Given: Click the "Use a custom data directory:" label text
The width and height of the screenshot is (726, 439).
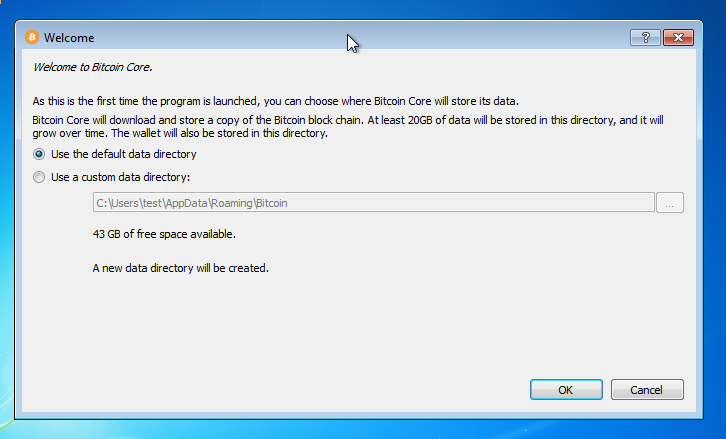Looking at the screenshot, I should pos(120,178).
